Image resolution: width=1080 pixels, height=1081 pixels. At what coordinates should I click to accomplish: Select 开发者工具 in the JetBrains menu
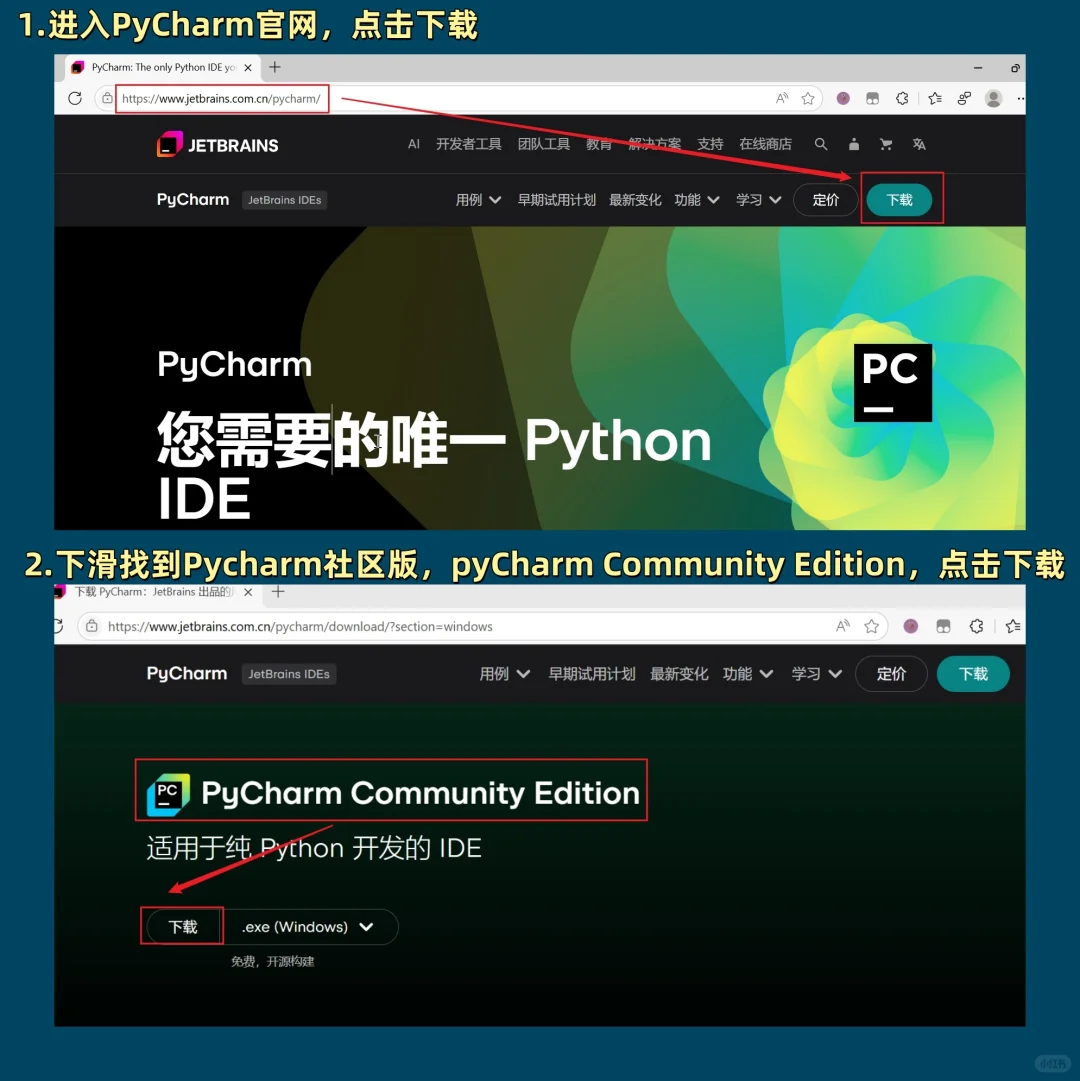tap(469, 144)
